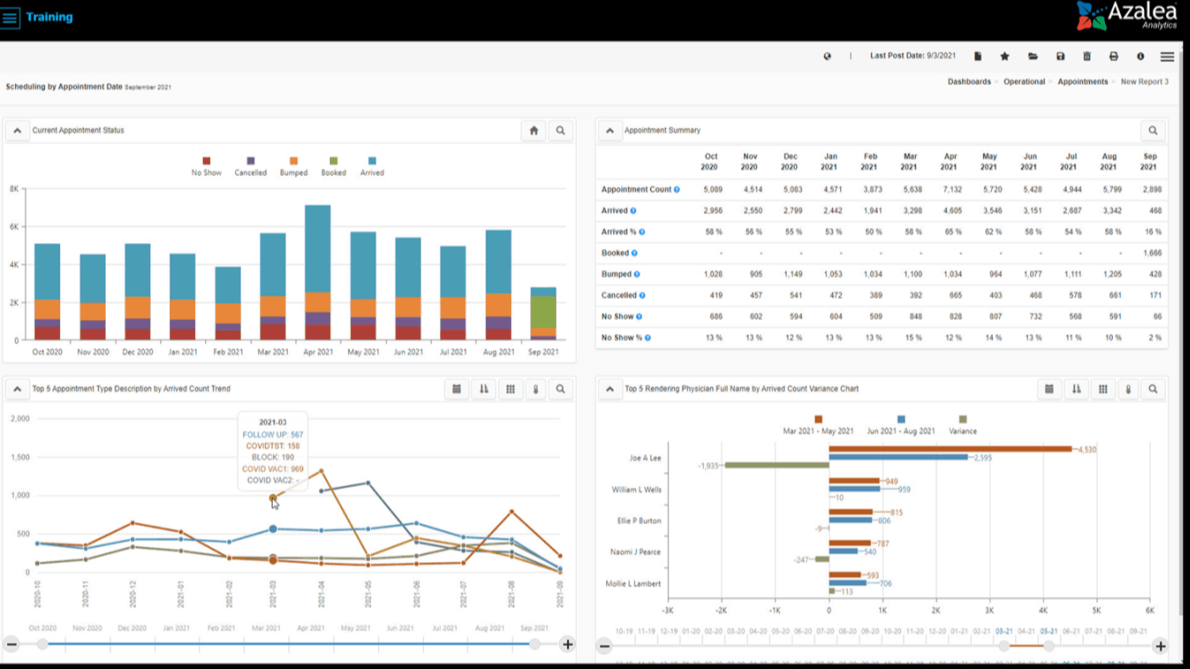Toggle the Variance series in physician chart legend
This screenshot has height=669, width=1190.
962,425
